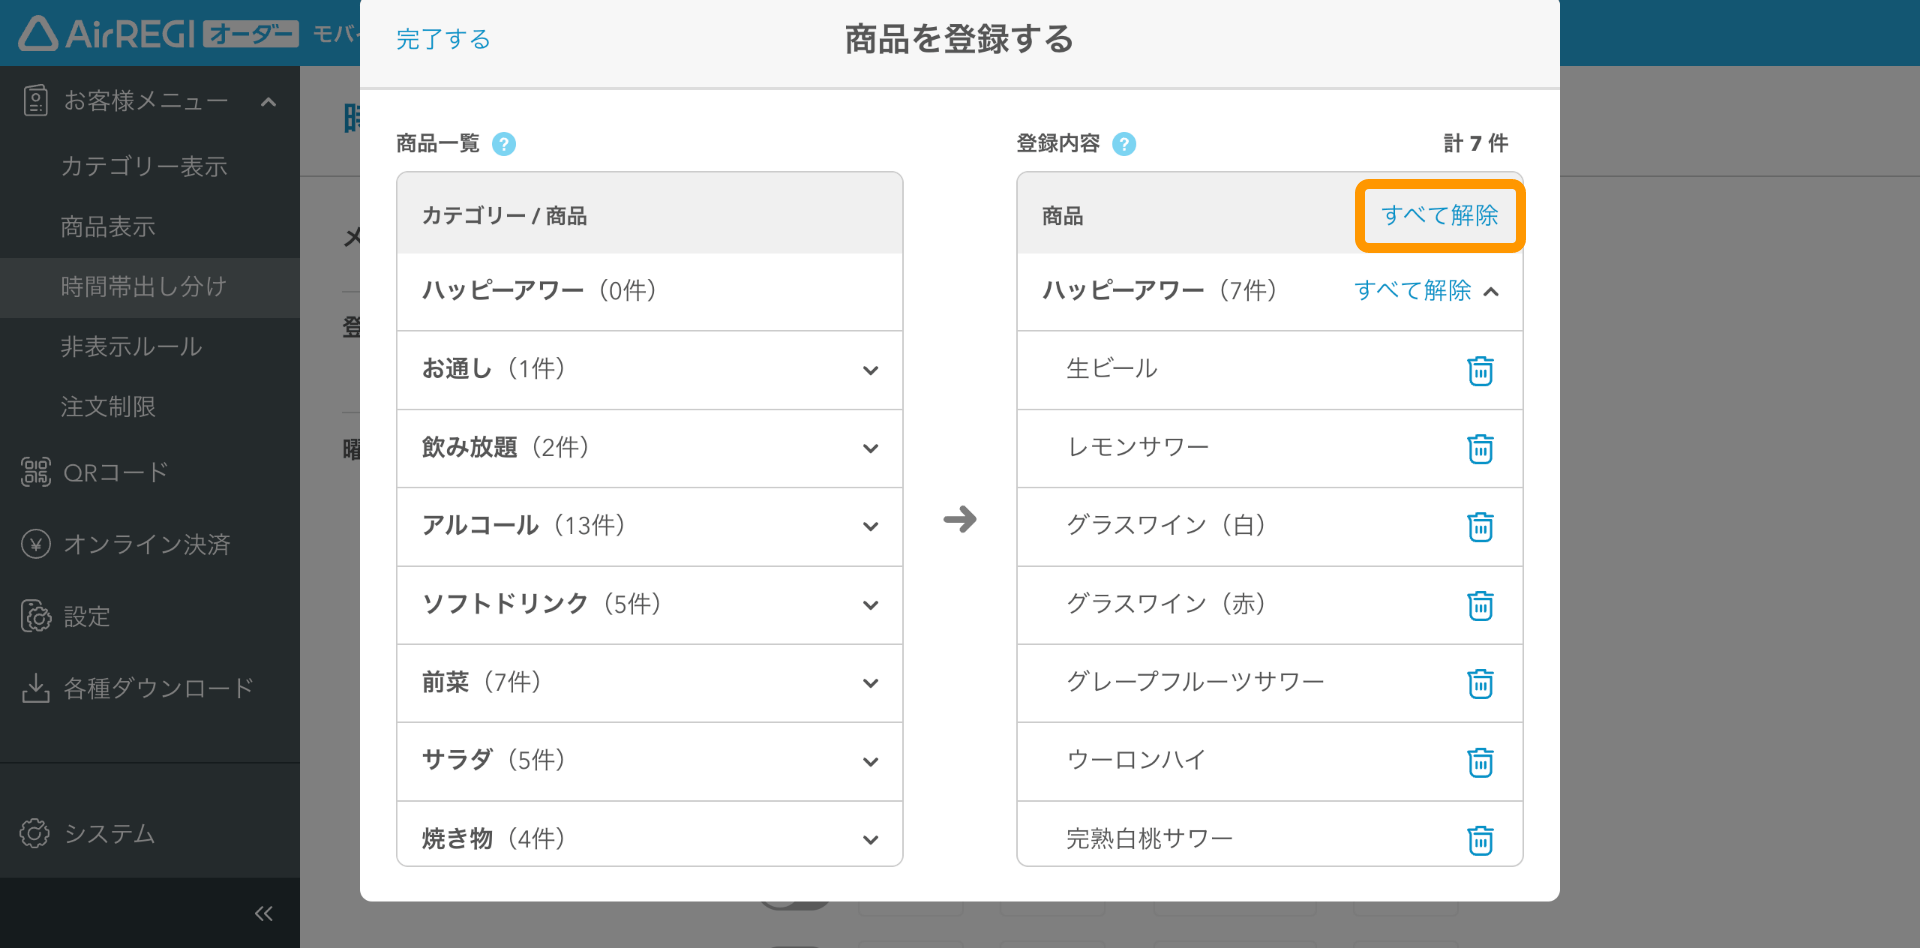Remove レモンサワー with trash icon

tap(1480, 448)
